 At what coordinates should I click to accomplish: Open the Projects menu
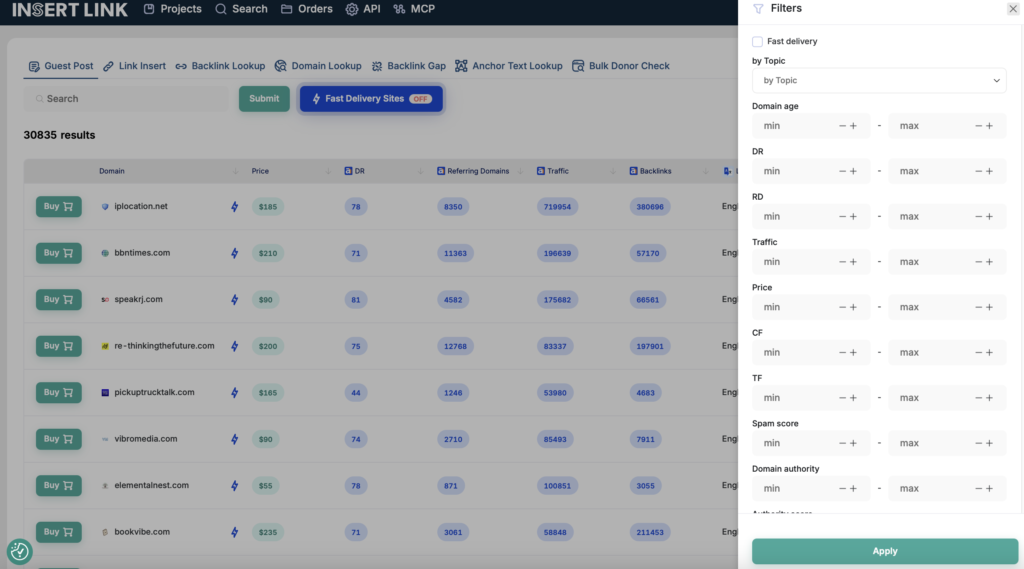pyautogui.click(x=173, y=9)
